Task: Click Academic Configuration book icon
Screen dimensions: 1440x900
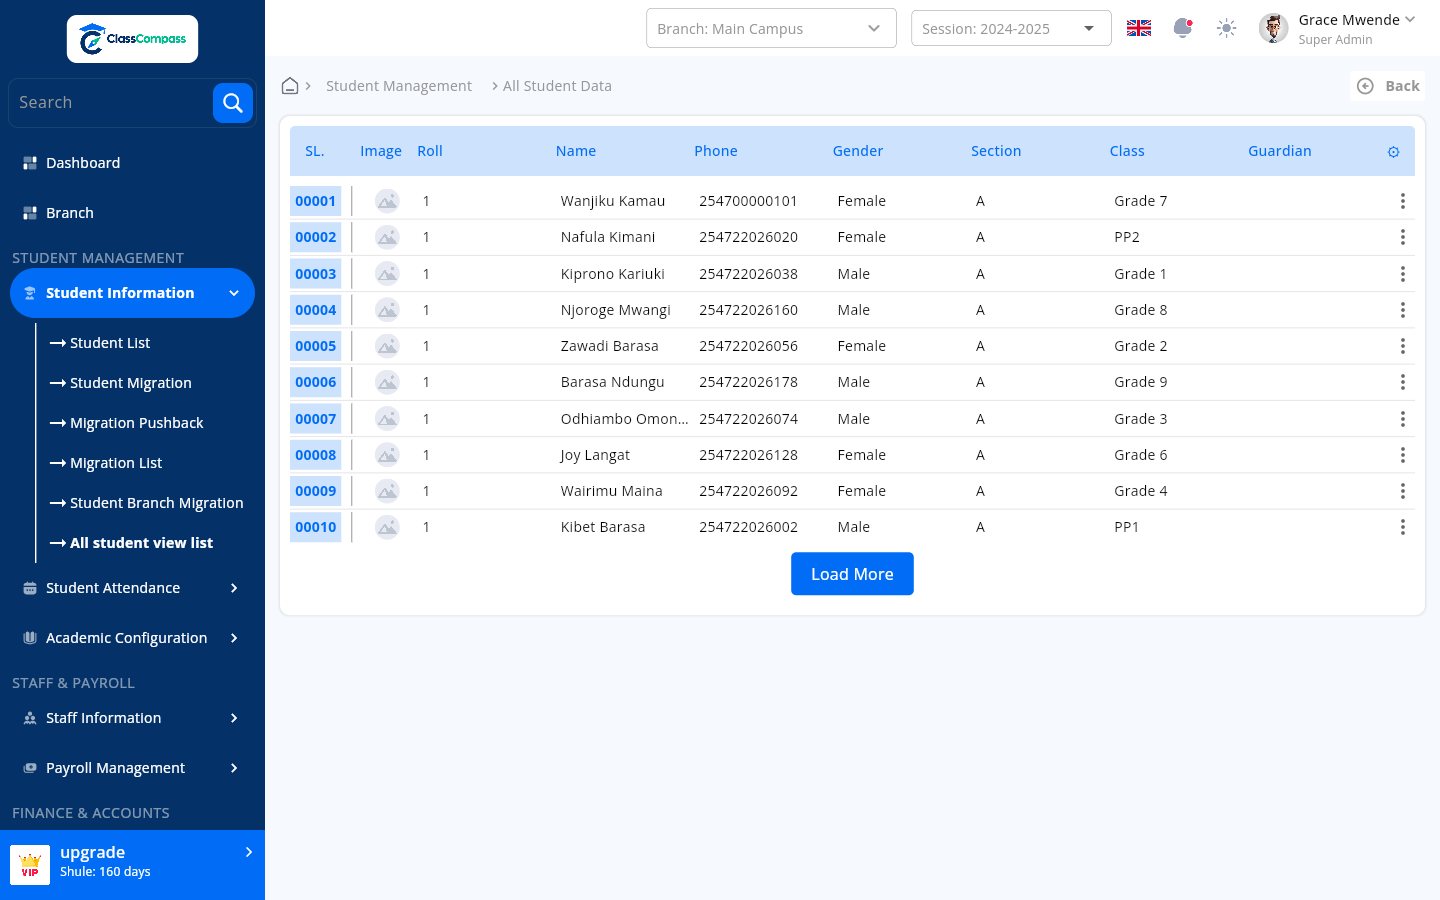Action: tap(30, 638)
